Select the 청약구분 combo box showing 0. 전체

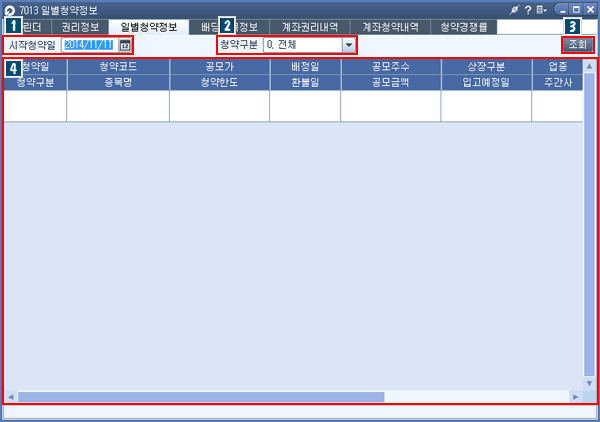[x=309, y=45]
